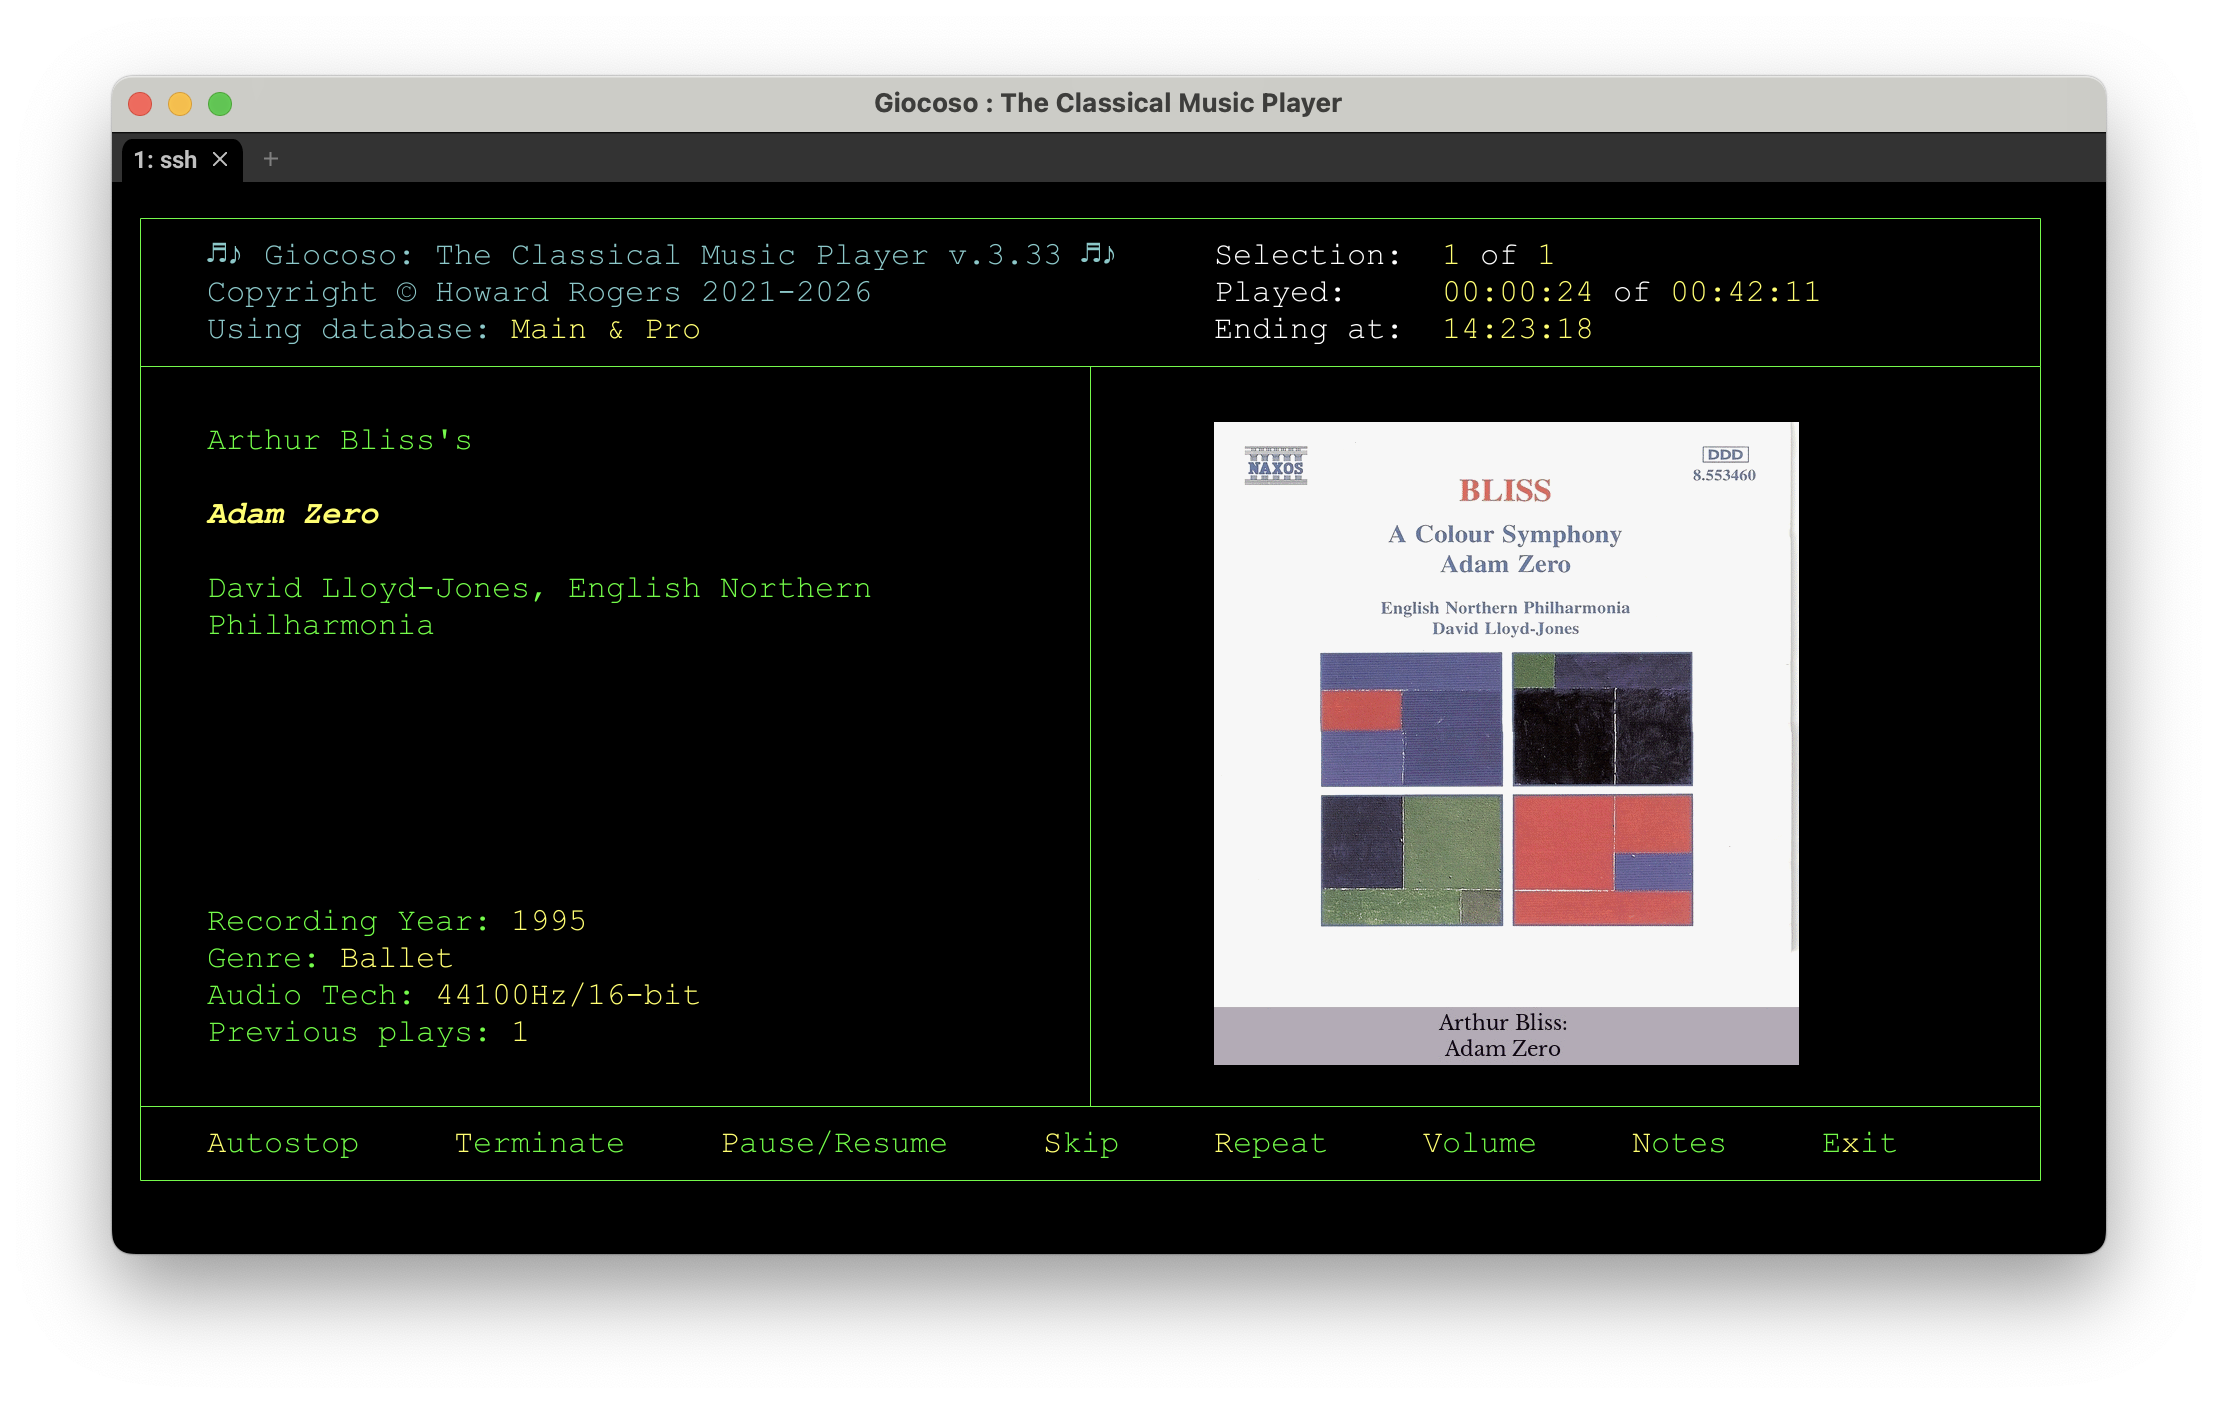2218x1402 pixels.
Task: Click the Recording Year 1995 text
Action: [x=396, y=921]
